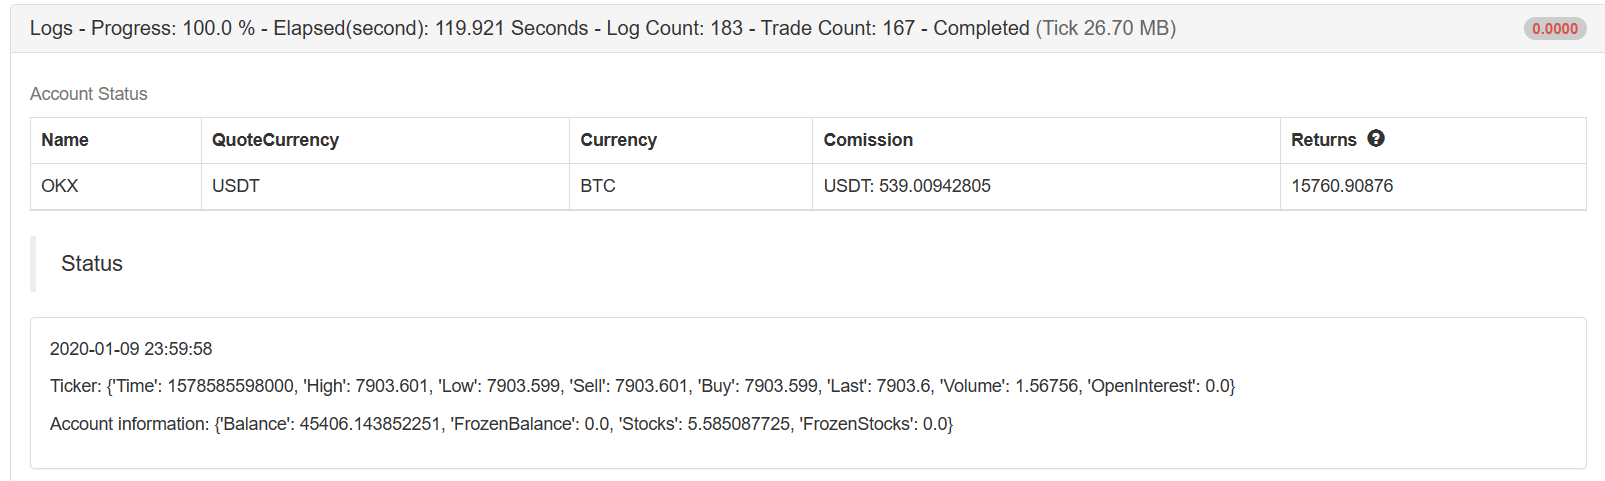Click the Tick 26.70 MB text

pyautogui.click(x=1105, y=29)
